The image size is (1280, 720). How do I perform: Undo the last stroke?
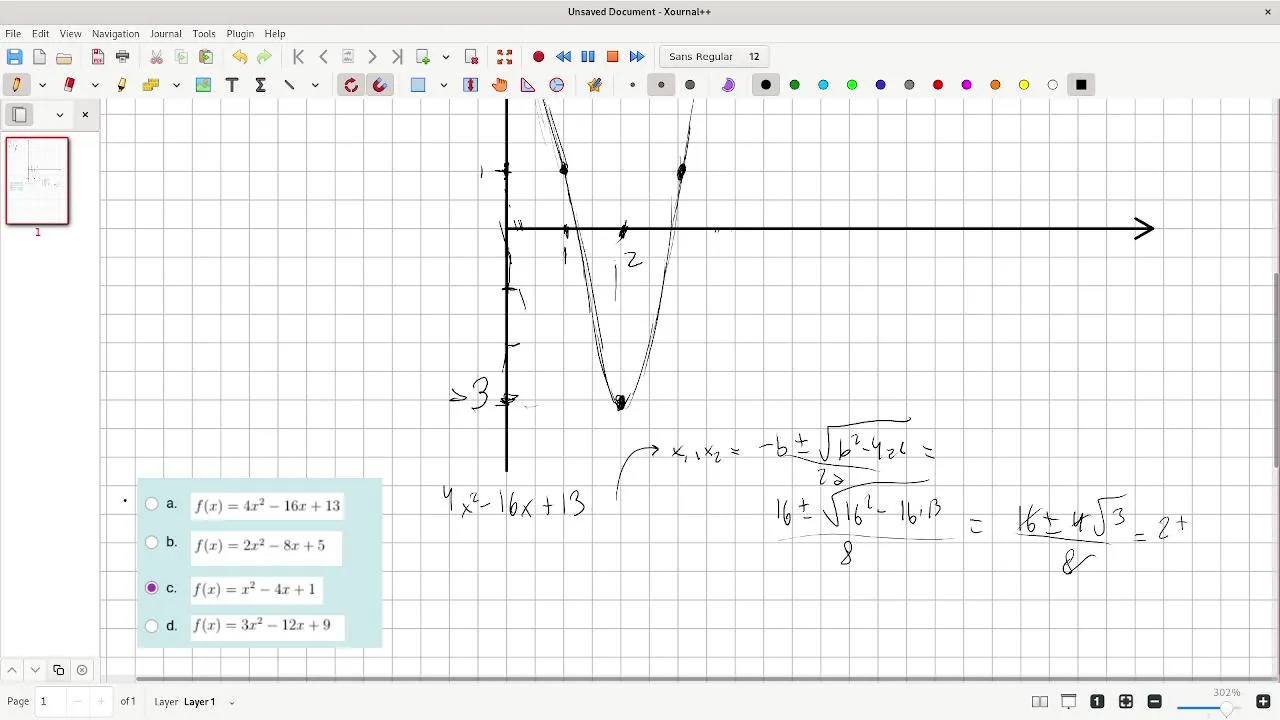[240, 57]
